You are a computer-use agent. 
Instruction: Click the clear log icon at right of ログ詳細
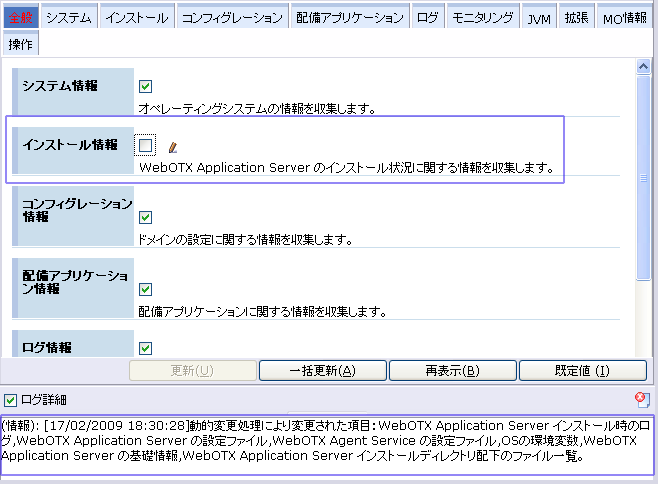642,400
